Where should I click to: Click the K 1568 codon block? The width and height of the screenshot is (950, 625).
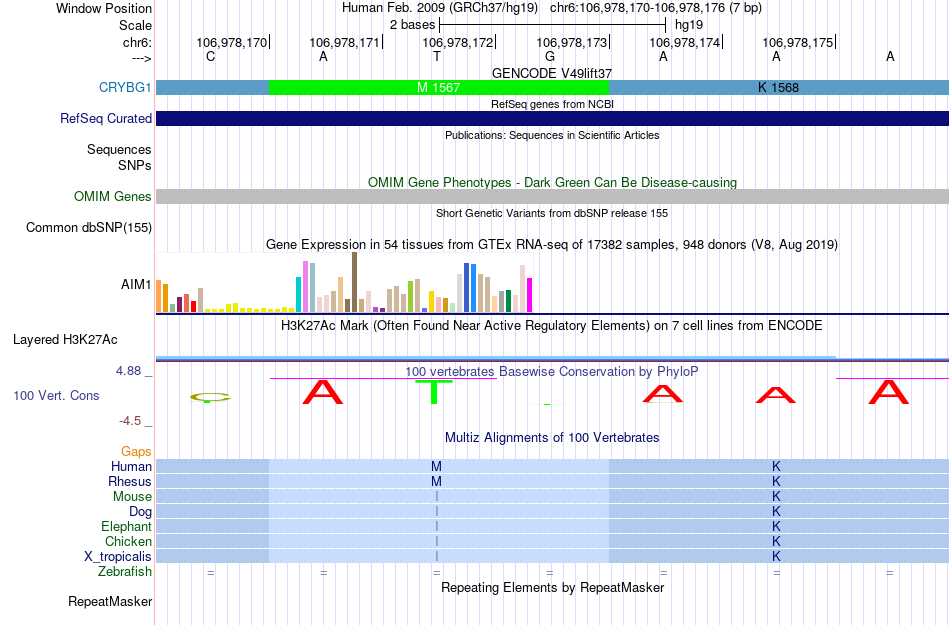pyautogui.click(x=779, y=88)
